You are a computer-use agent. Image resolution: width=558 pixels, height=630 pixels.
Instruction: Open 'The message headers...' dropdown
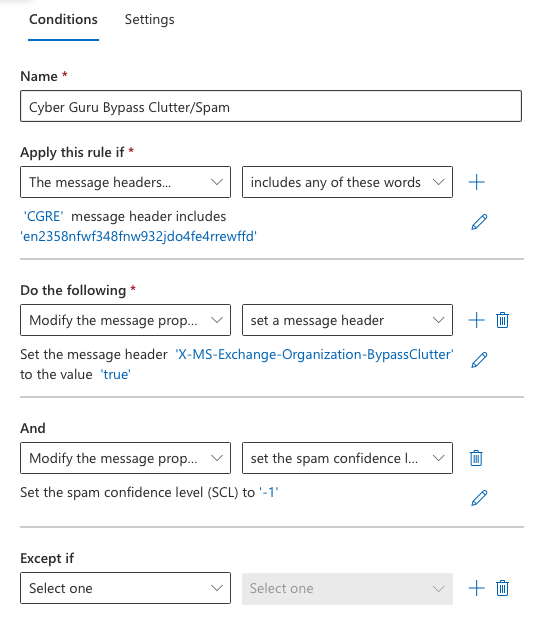tap(125, 182)
